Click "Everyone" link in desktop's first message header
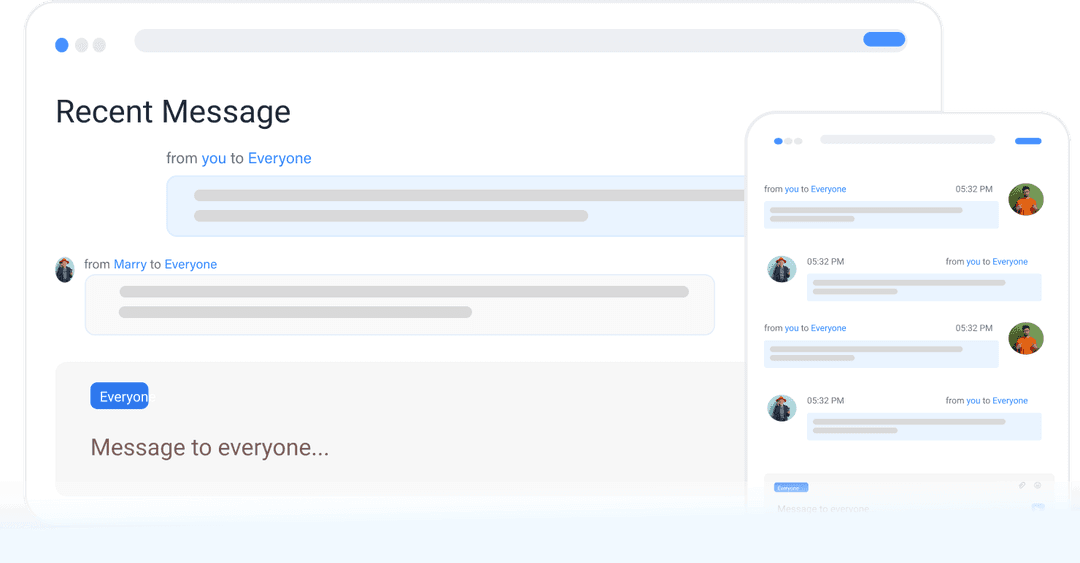Screen dimensions: 1080x563 pyautogui.click(x=279, y=158)
